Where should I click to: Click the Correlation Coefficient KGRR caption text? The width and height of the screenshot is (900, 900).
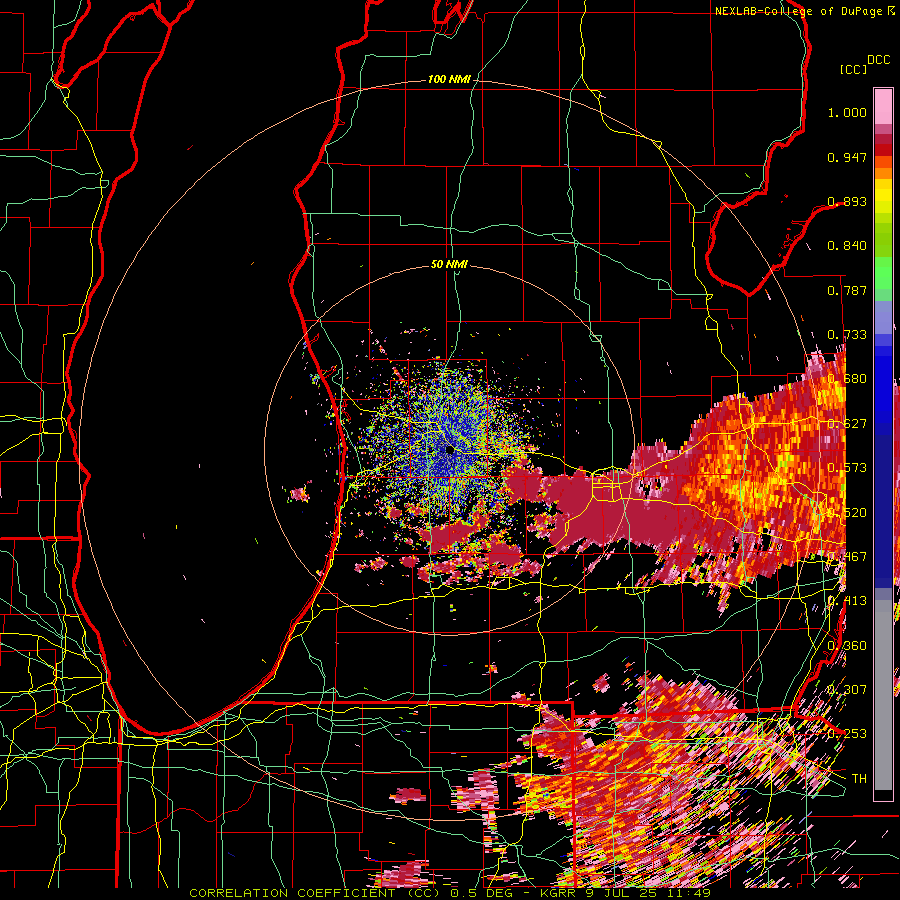pos(449,893)
